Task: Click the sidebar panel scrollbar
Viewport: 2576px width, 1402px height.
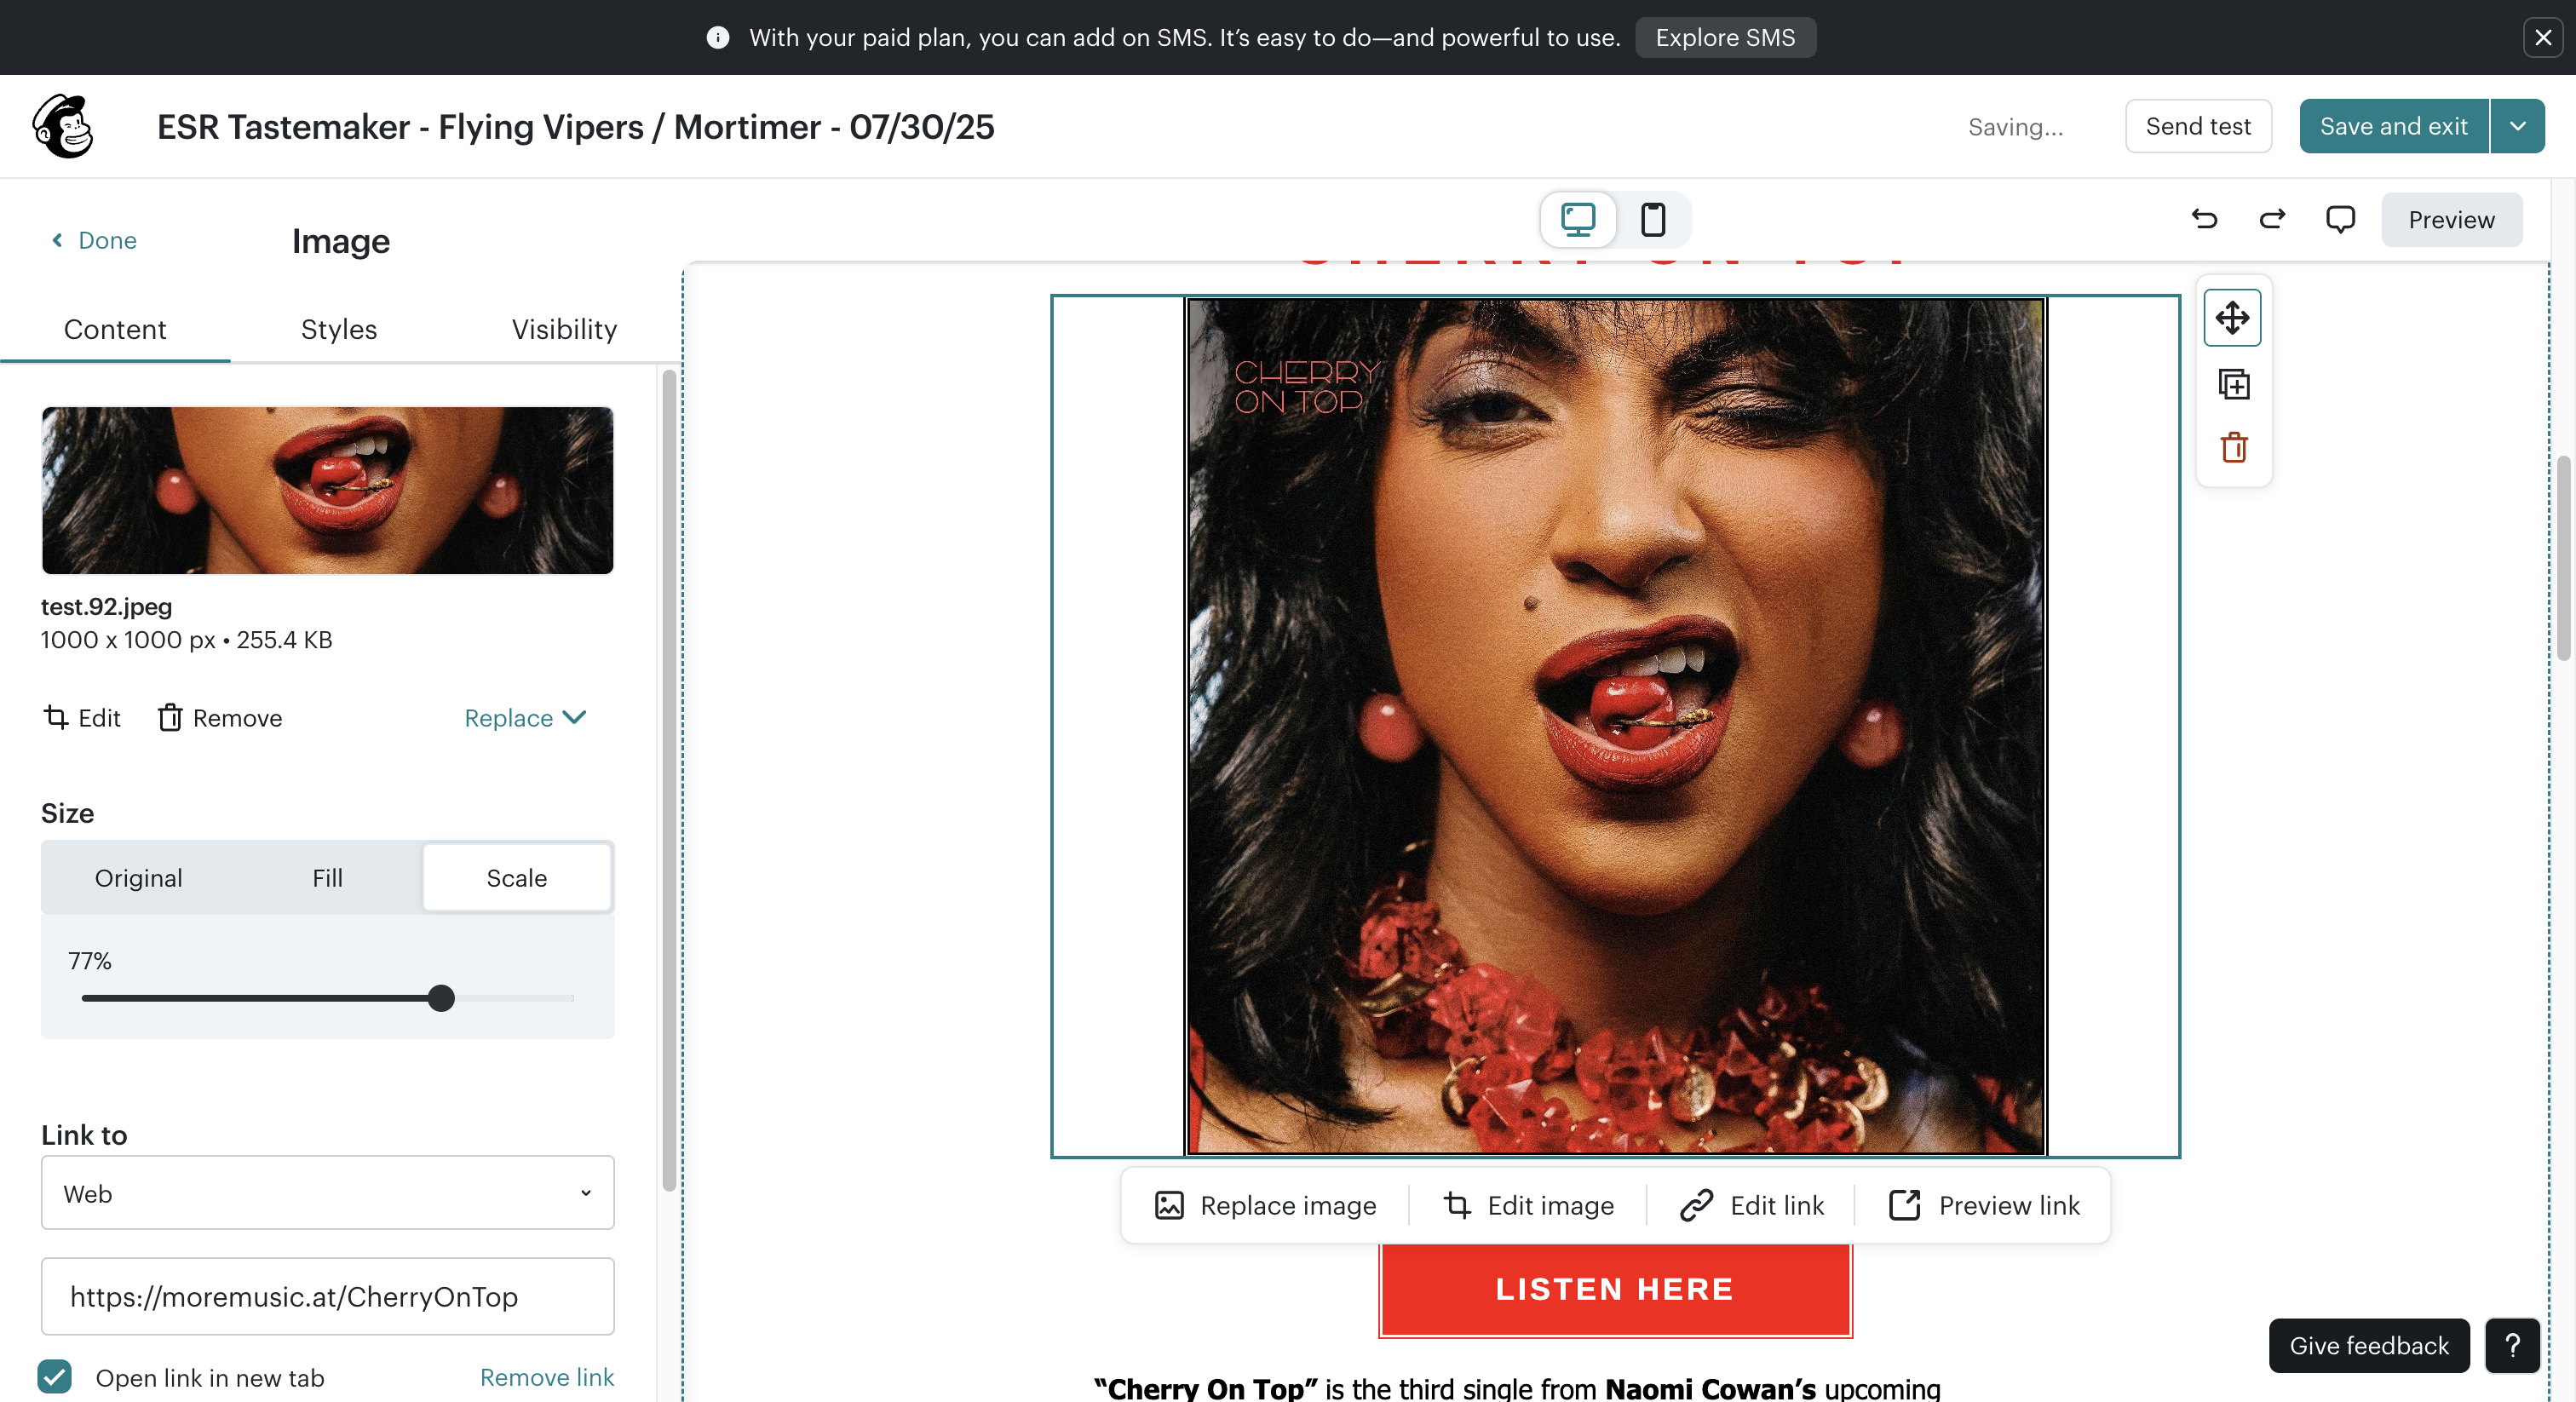Action: click(x=669, y=780)
